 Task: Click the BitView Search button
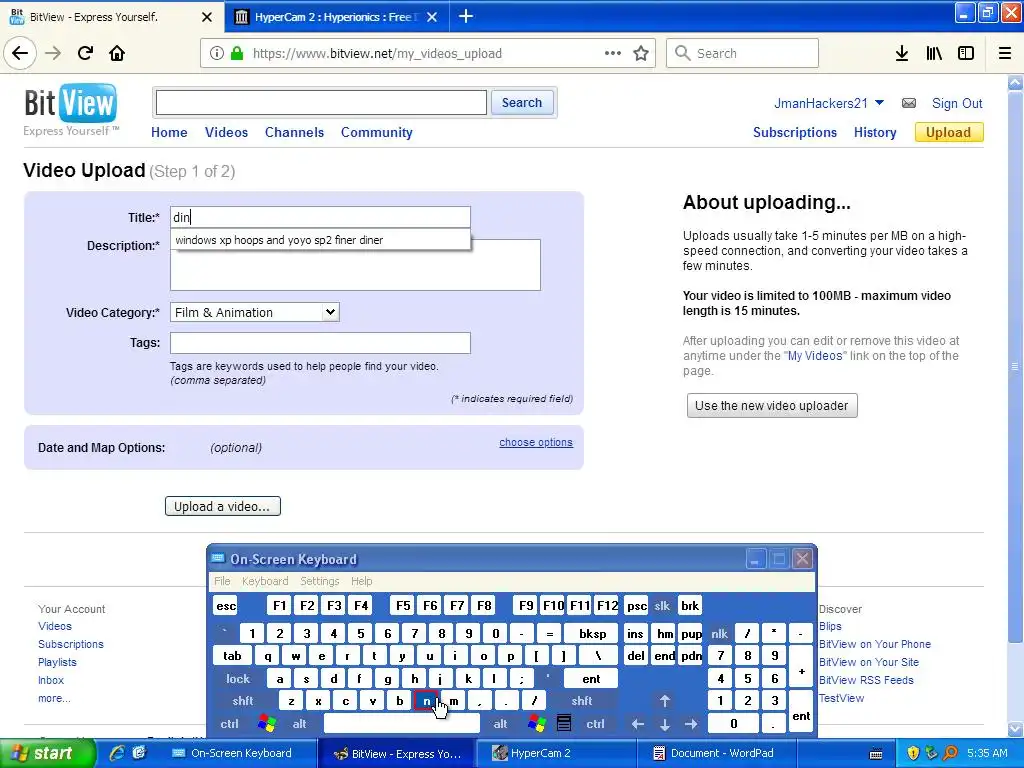(522, 103)
